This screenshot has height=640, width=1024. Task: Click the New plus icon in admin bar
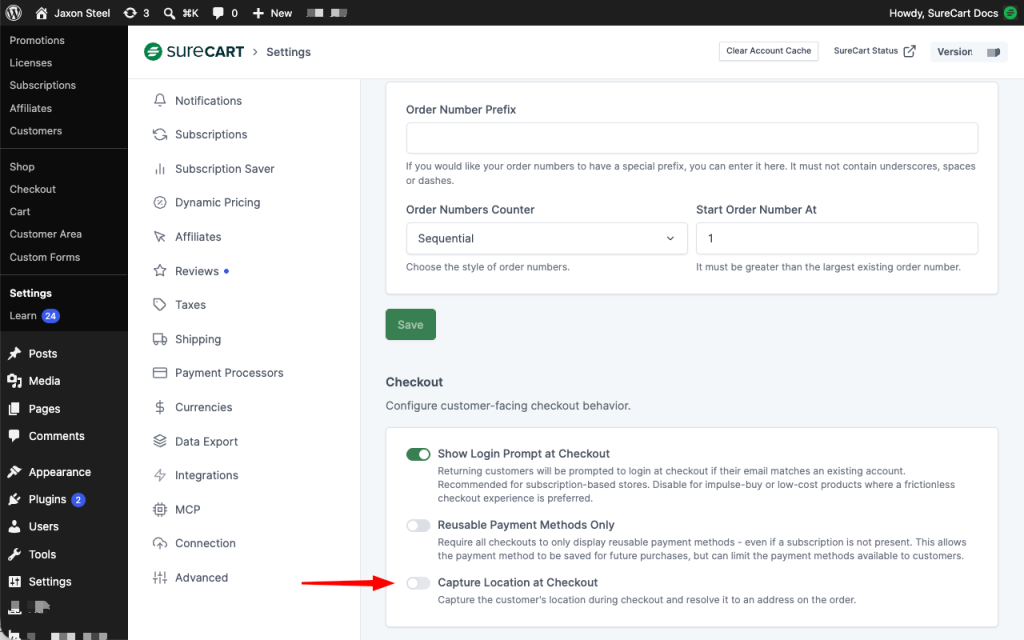[x=258, y=13]
